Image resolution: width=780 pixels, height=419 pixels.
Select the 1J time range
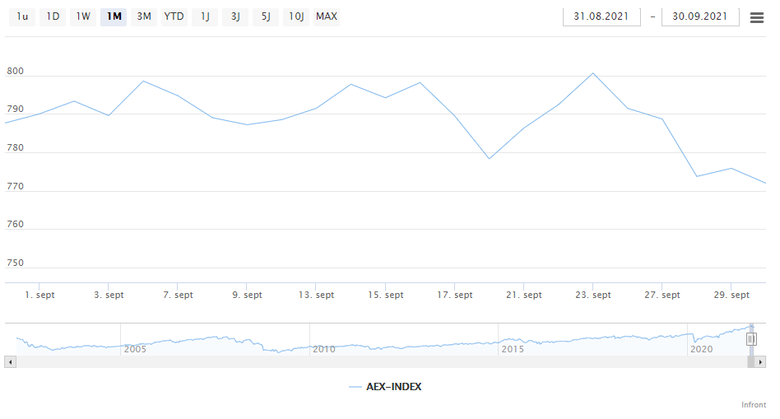pyautogui.click(x=204, y=16)
